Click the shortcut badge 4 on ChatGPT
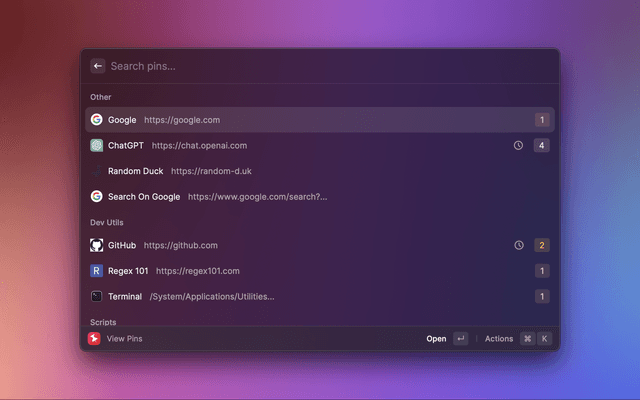Screen dimensions: 640x400 [541, 145]
